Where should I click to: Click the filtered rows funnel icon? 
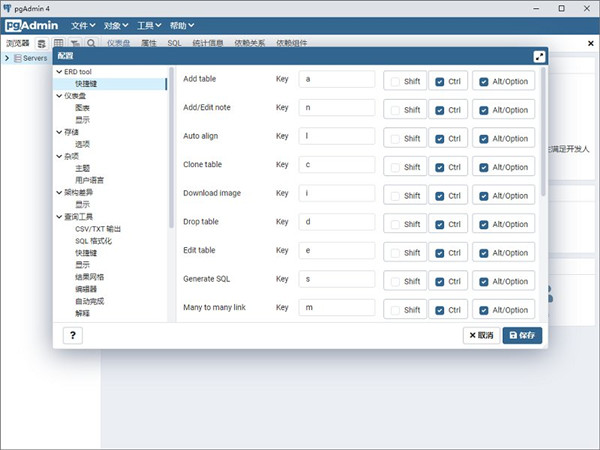click(x=75, y=44)
